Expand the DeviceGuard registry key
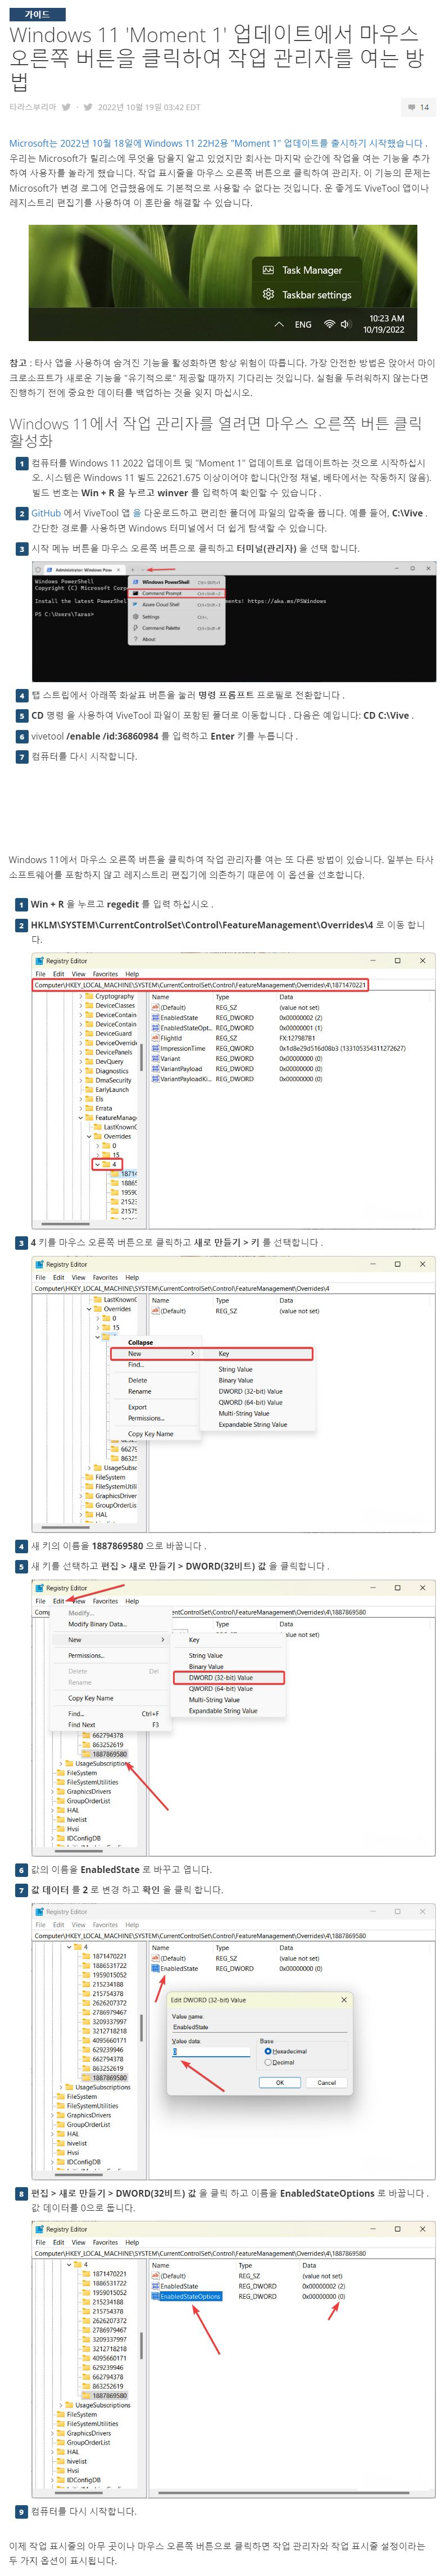Screen dimensions: 446x2576 click(x=81, y=1034)
